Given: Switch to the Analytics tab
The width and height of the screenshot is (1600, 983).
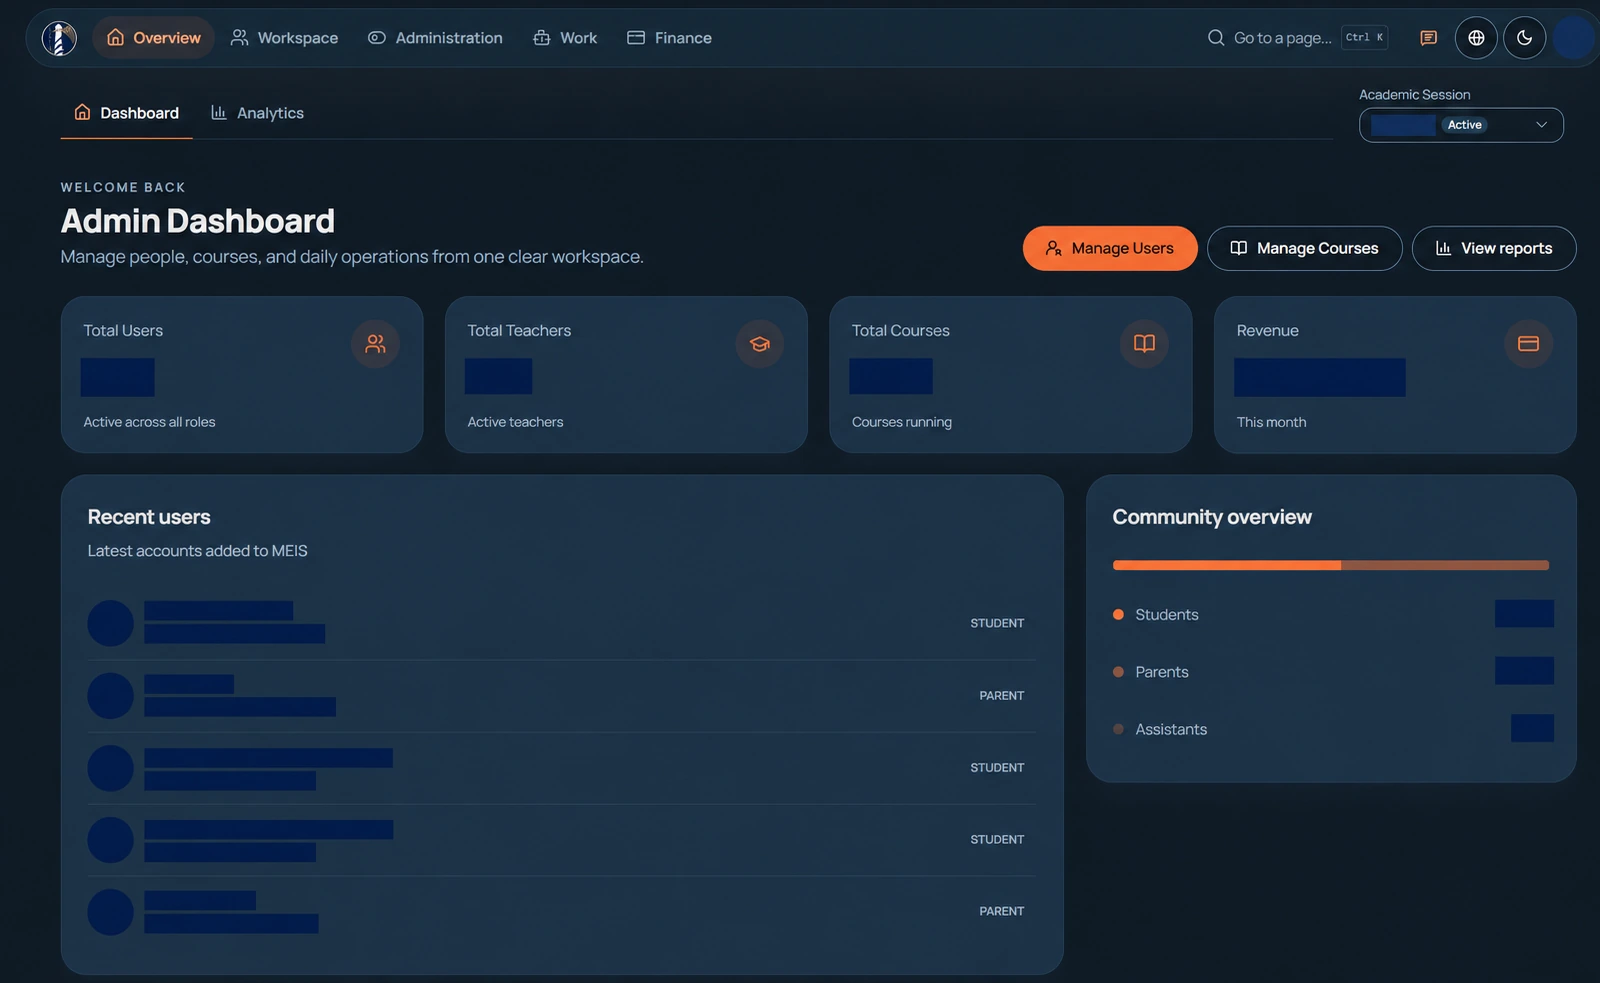Looking at the screenshot, I should point(257,113).
